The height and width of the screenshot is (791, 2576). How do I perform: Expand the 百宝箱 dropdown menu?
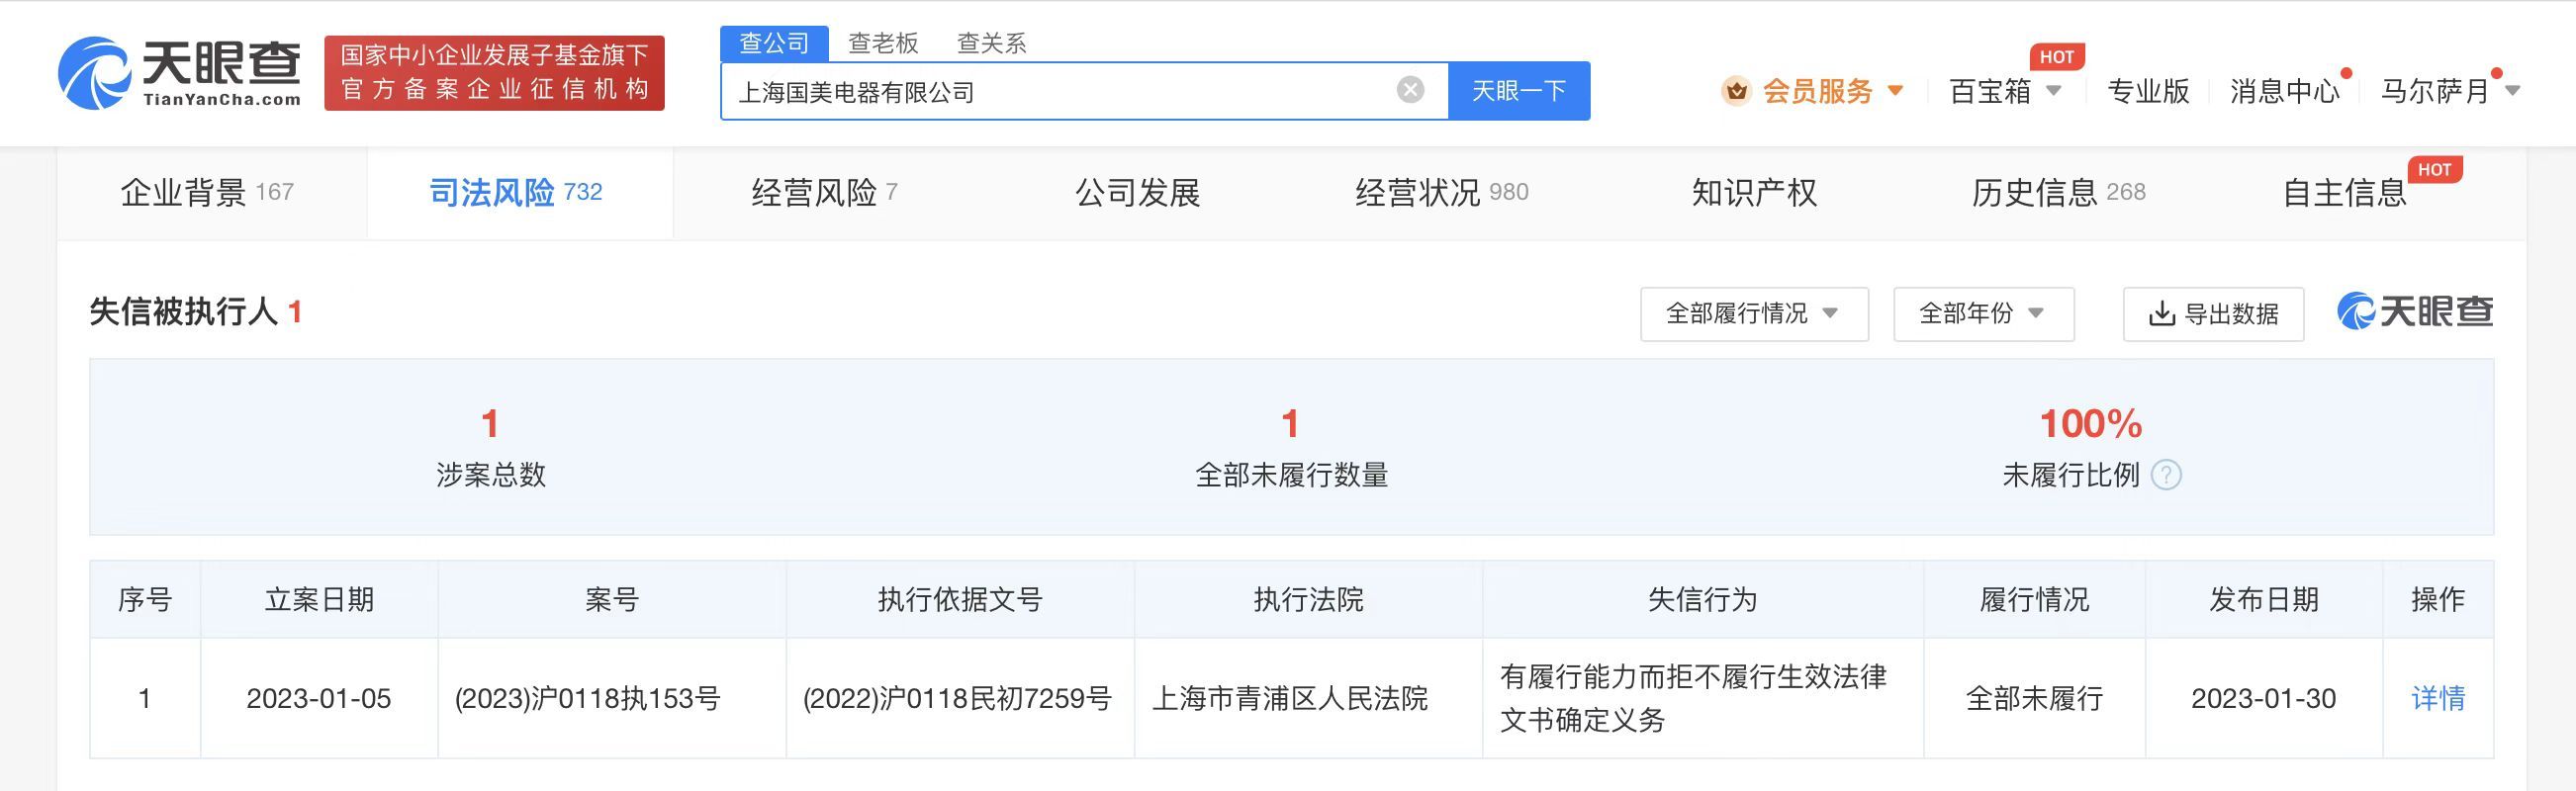coord(2005,91)
